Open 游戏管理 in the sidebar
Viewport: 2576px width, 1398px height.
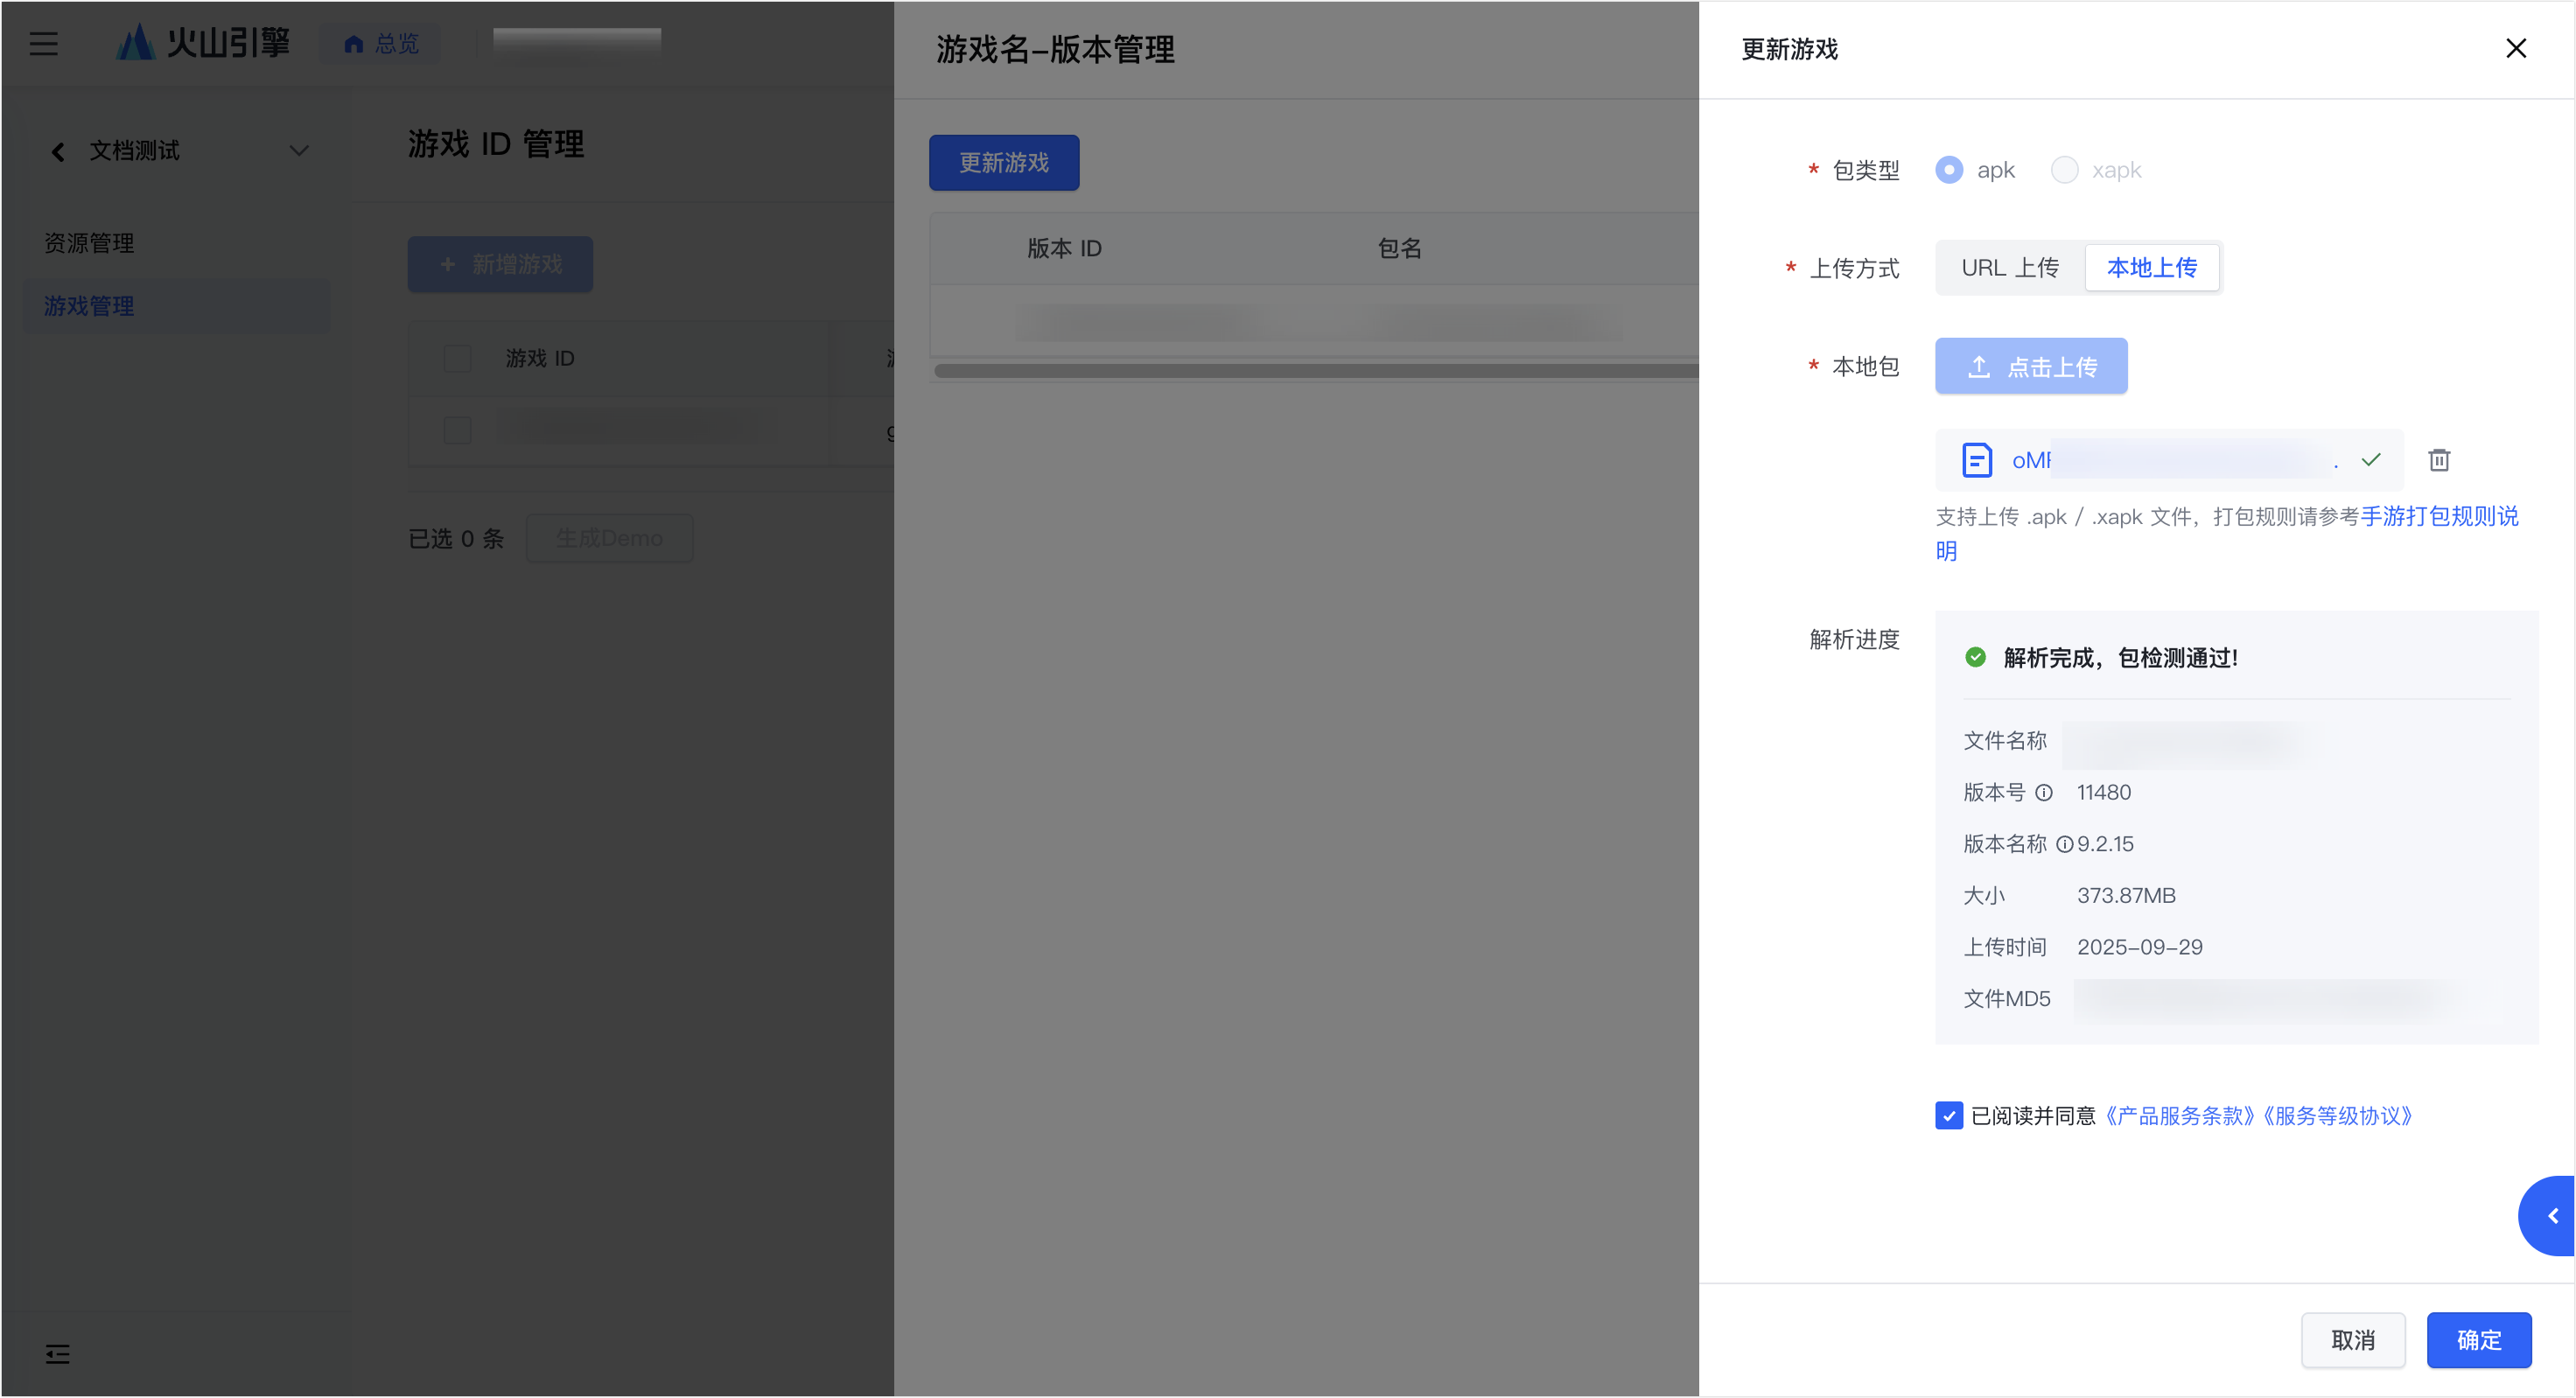coord(89,306)
